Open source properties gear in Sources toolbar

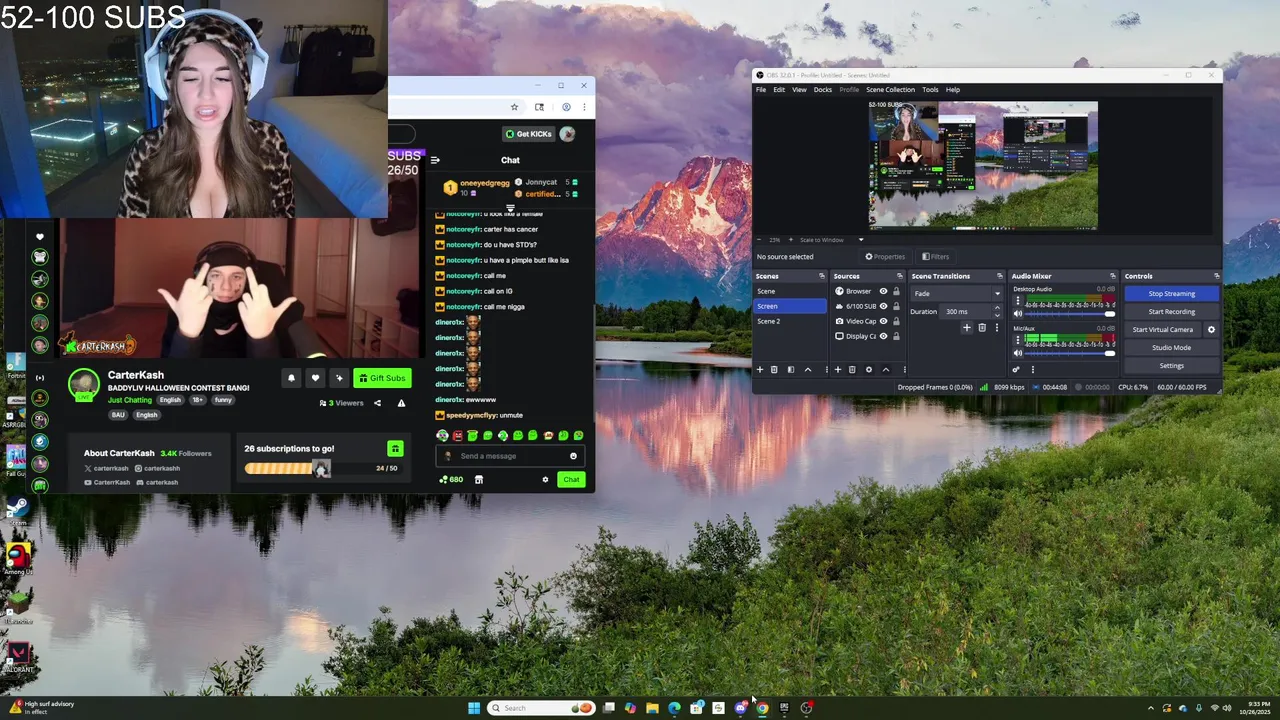pos(869,369)
